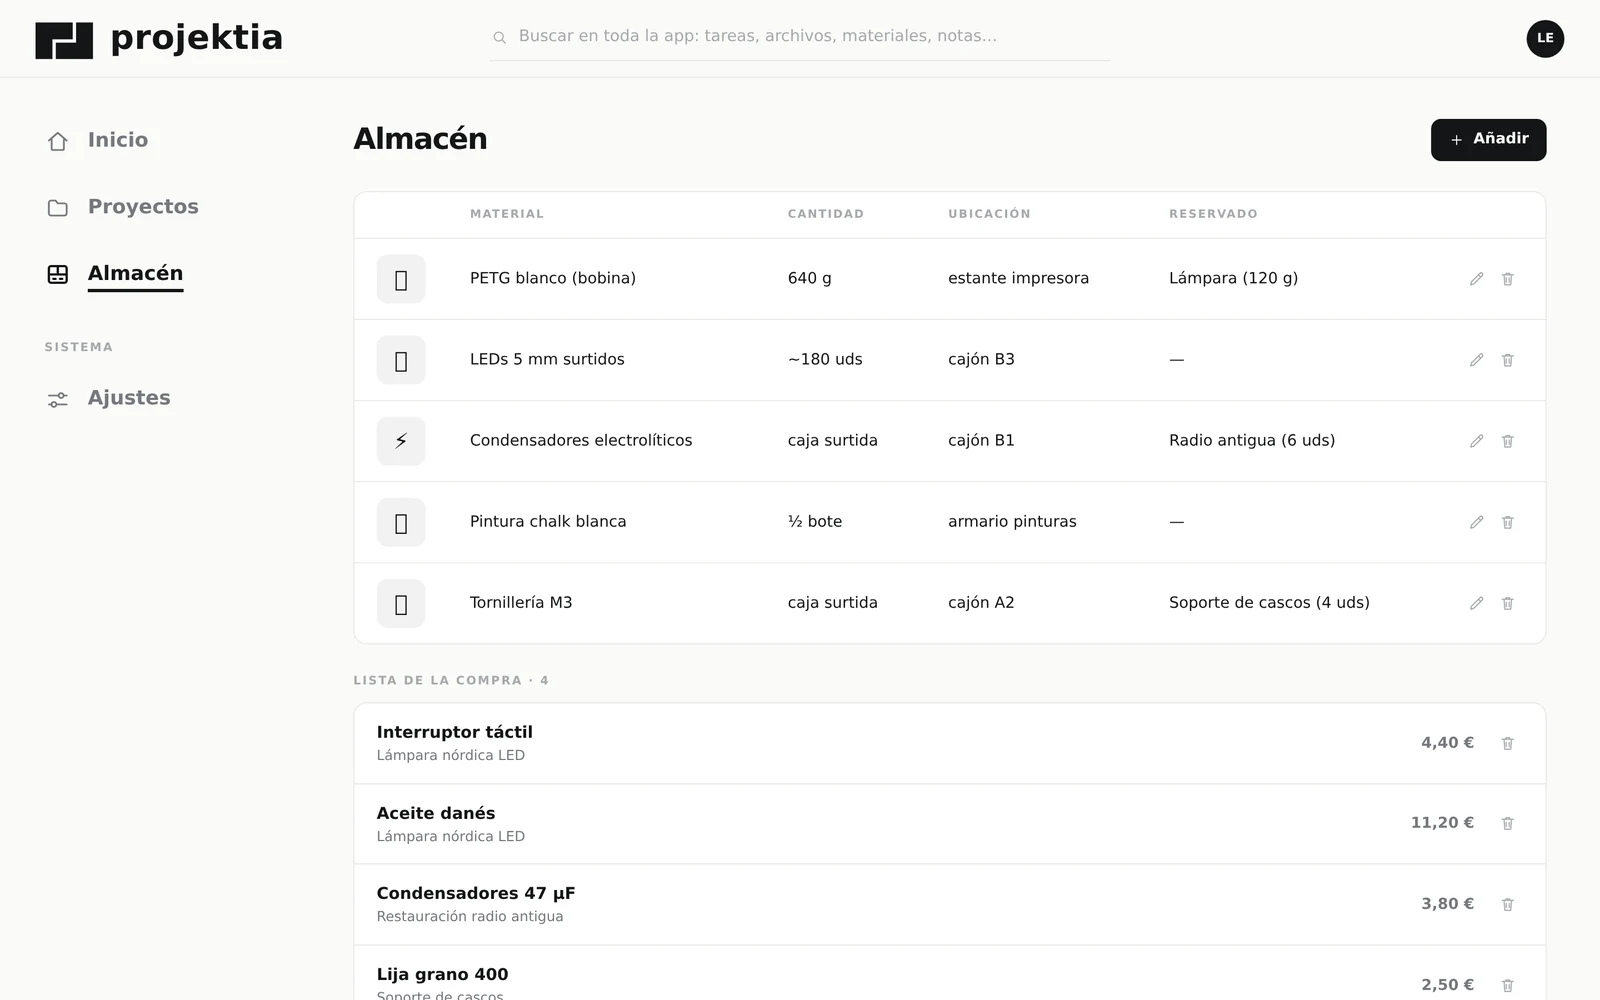Select the Interruptor táctil shopping item
This screenshot has width=1600, height=1000.
[x=949, y=743]
